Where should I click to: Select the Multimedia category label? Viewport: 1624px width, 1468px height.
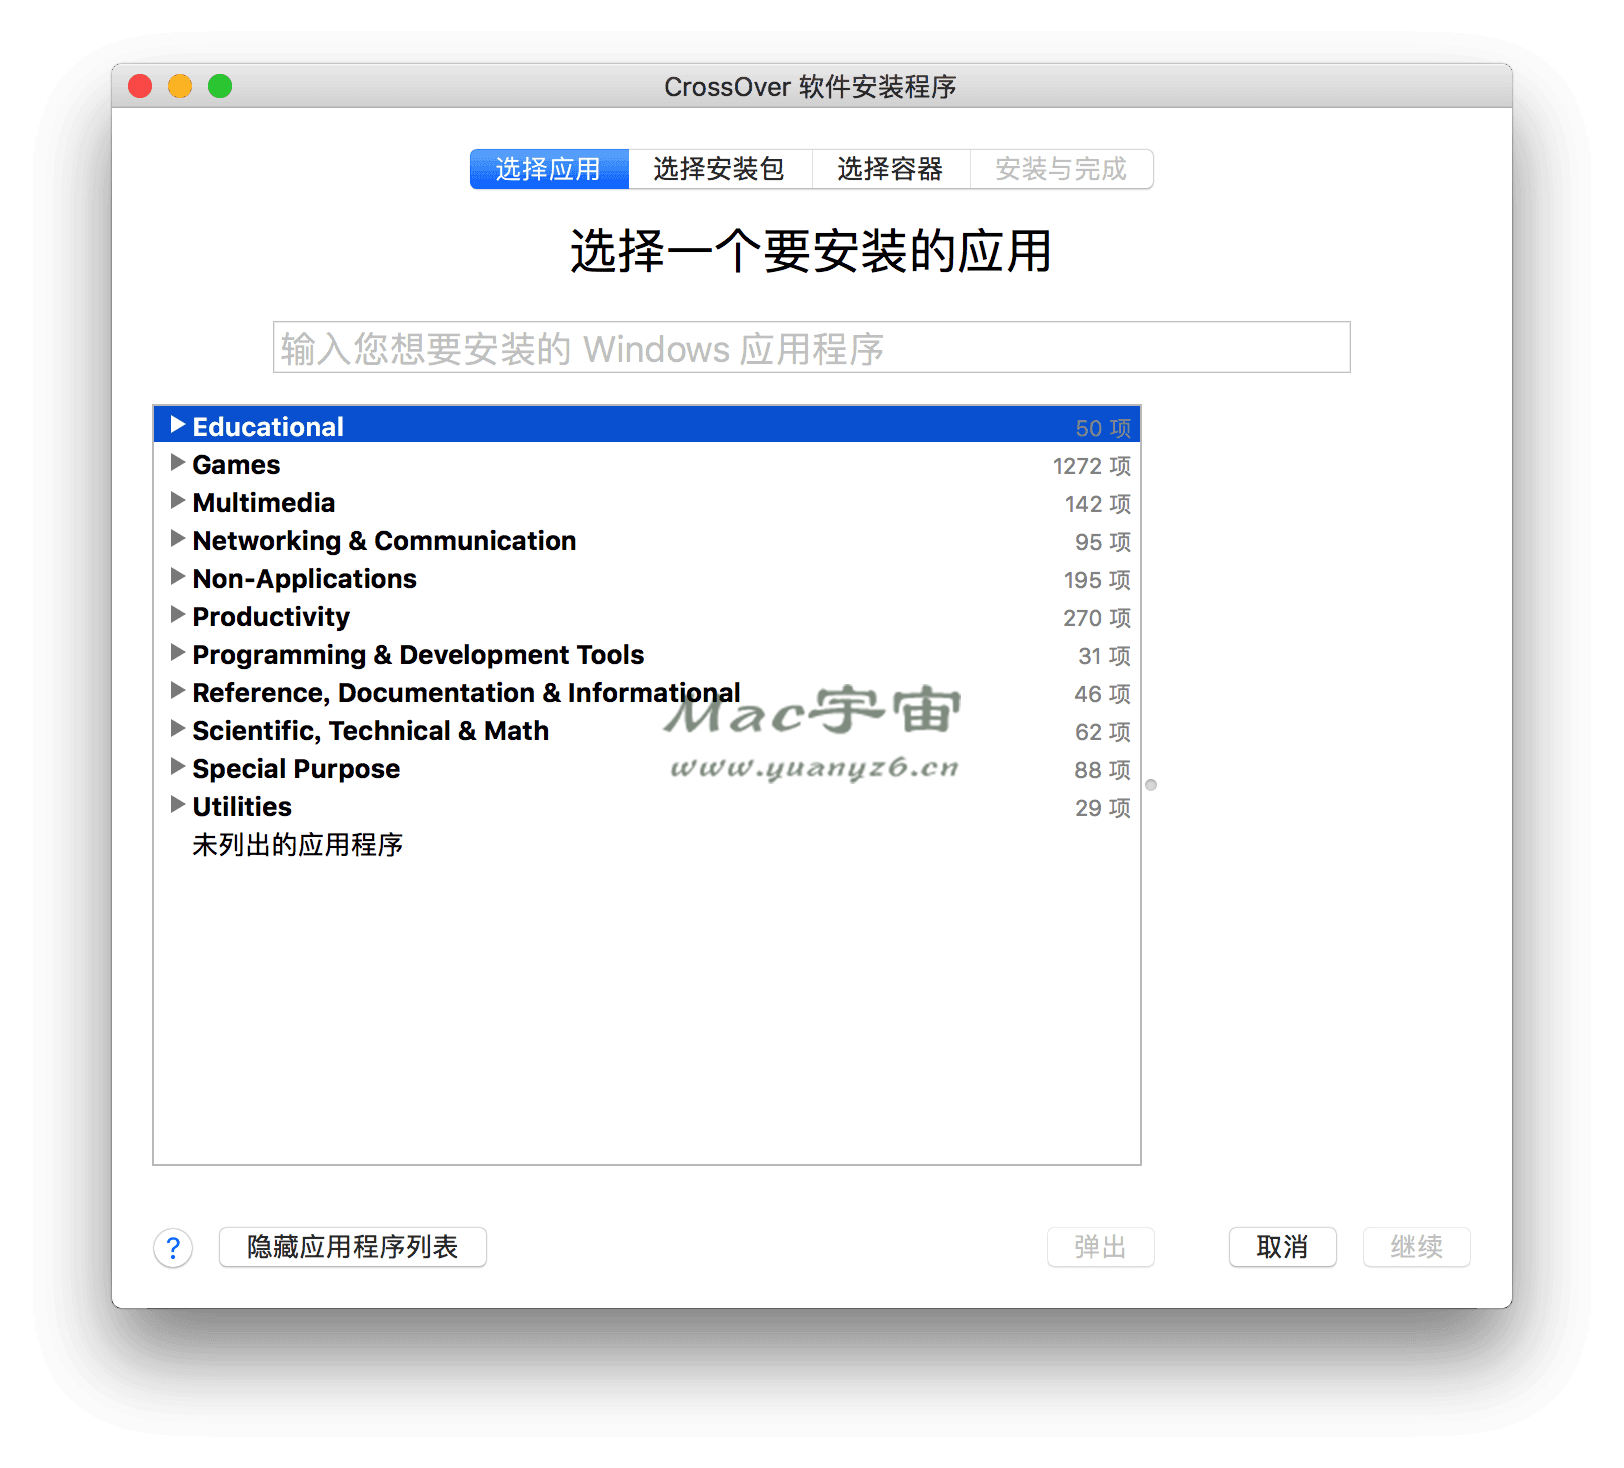tap(264, 503)
